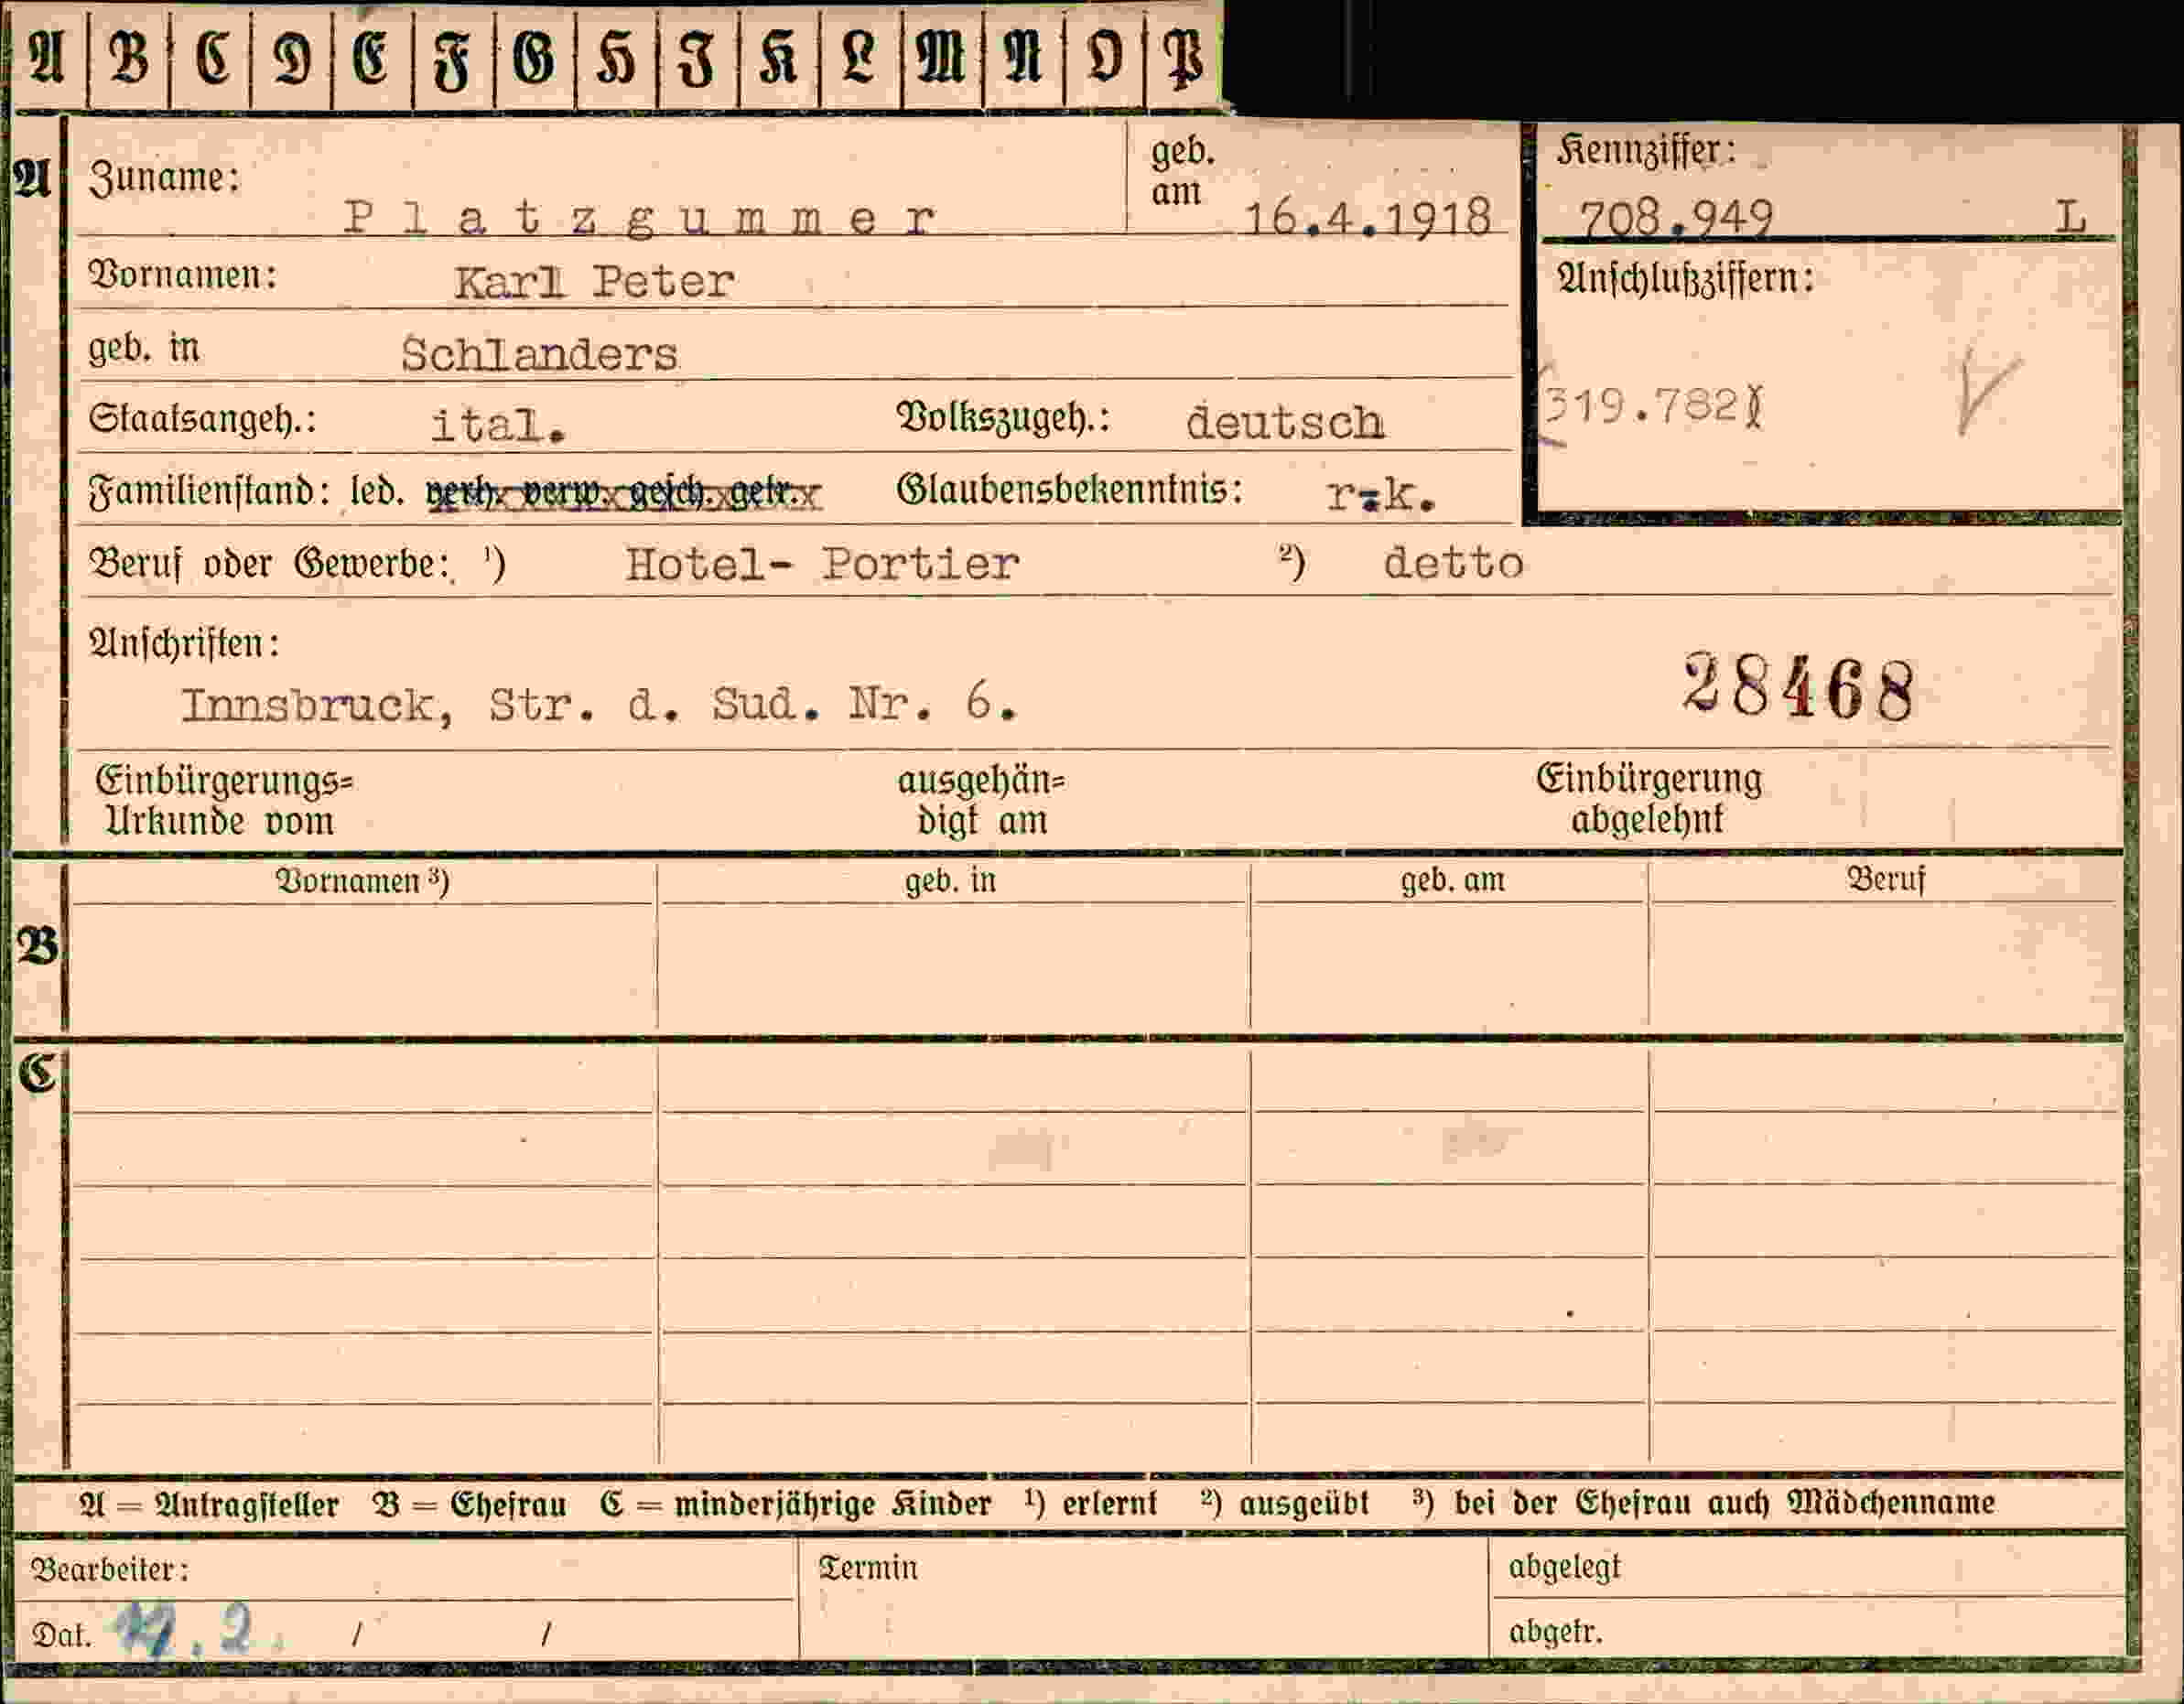Click the surname Platzgummer

[x=640, y=217]
